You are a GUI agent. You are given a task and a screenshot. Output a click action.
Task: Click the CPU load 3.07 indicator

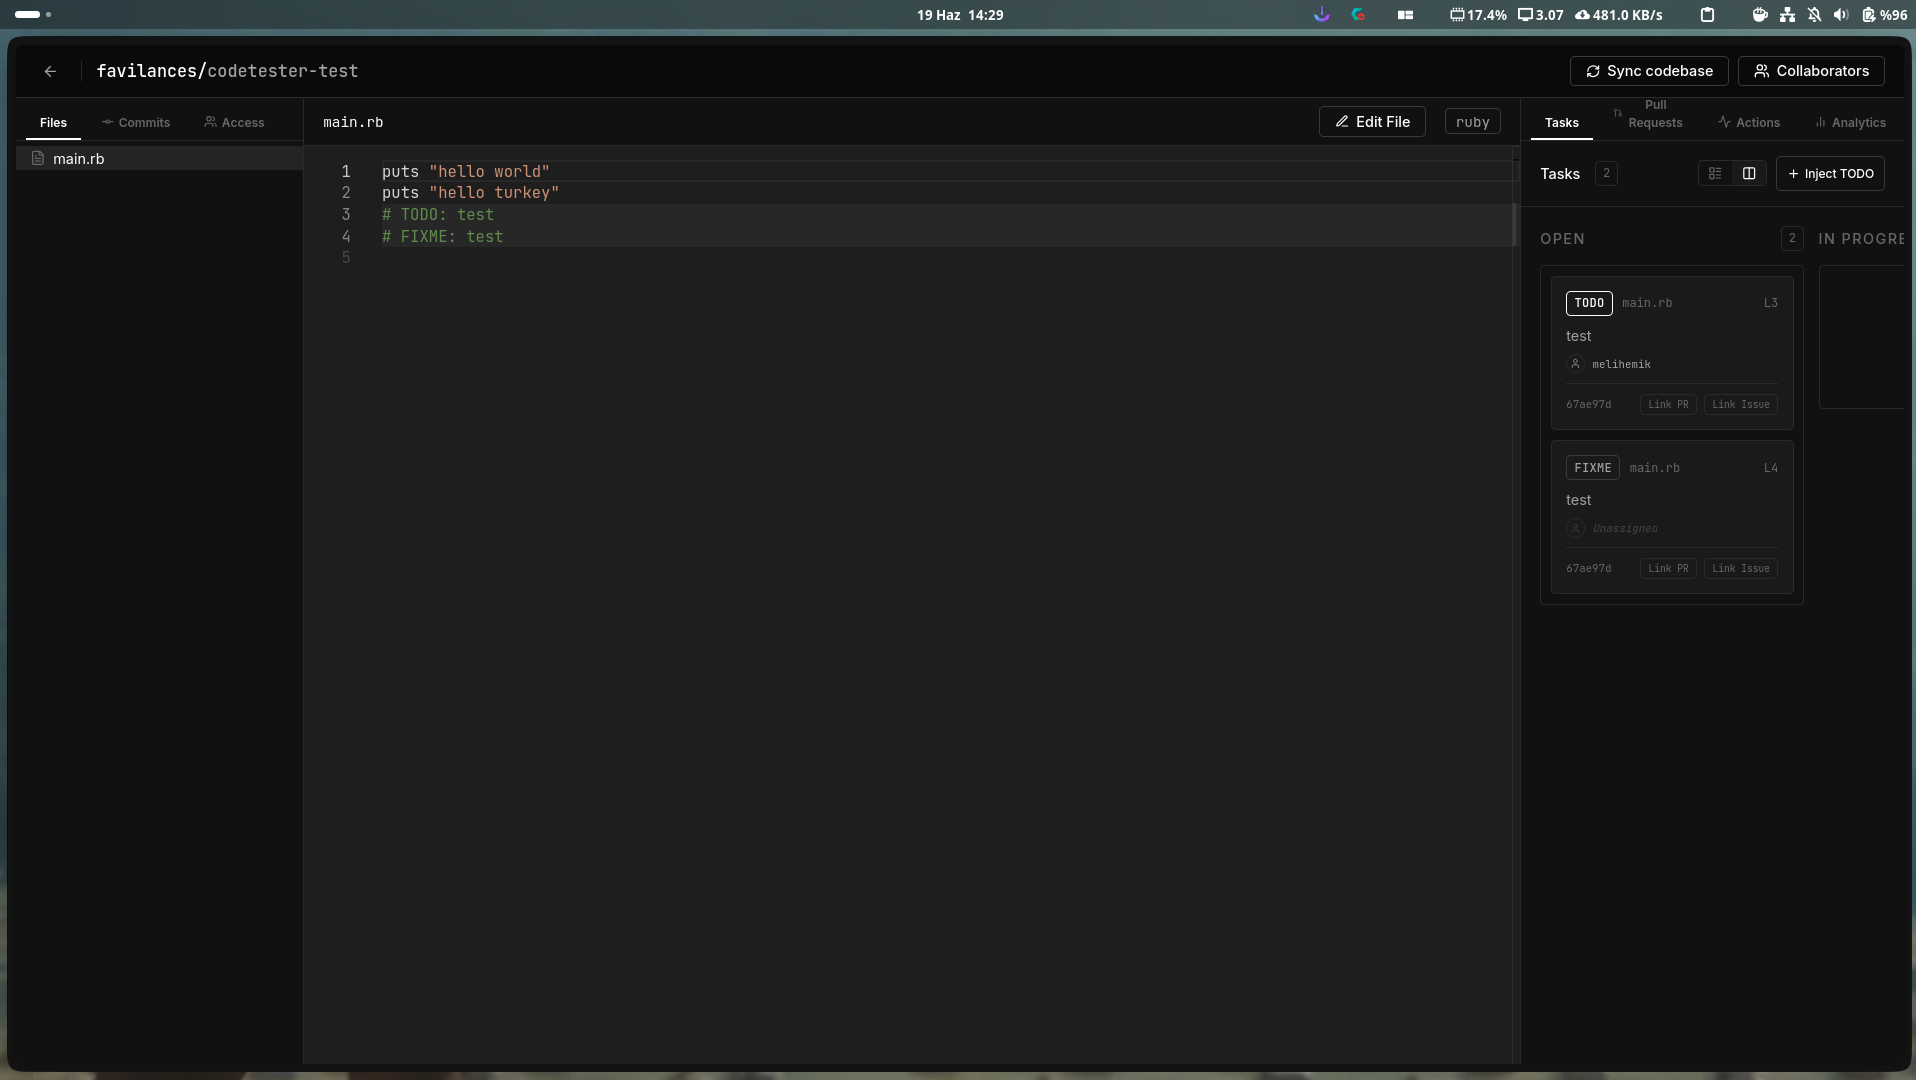tap(1541, 15)
